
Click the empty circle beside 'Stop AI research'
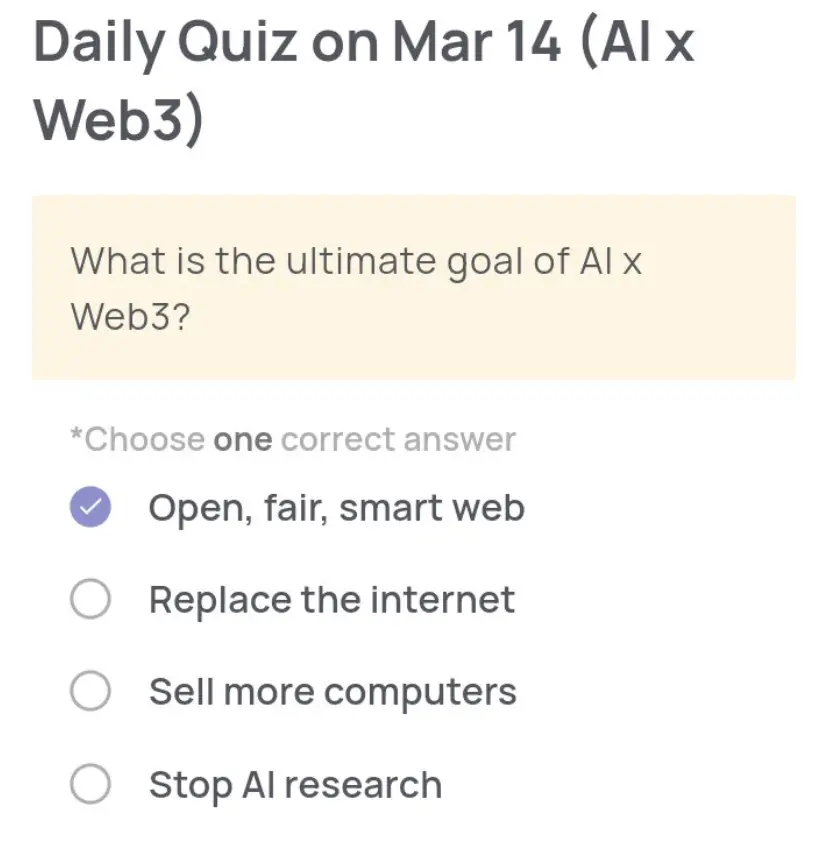pyautogui.click(x=91, y=784)
